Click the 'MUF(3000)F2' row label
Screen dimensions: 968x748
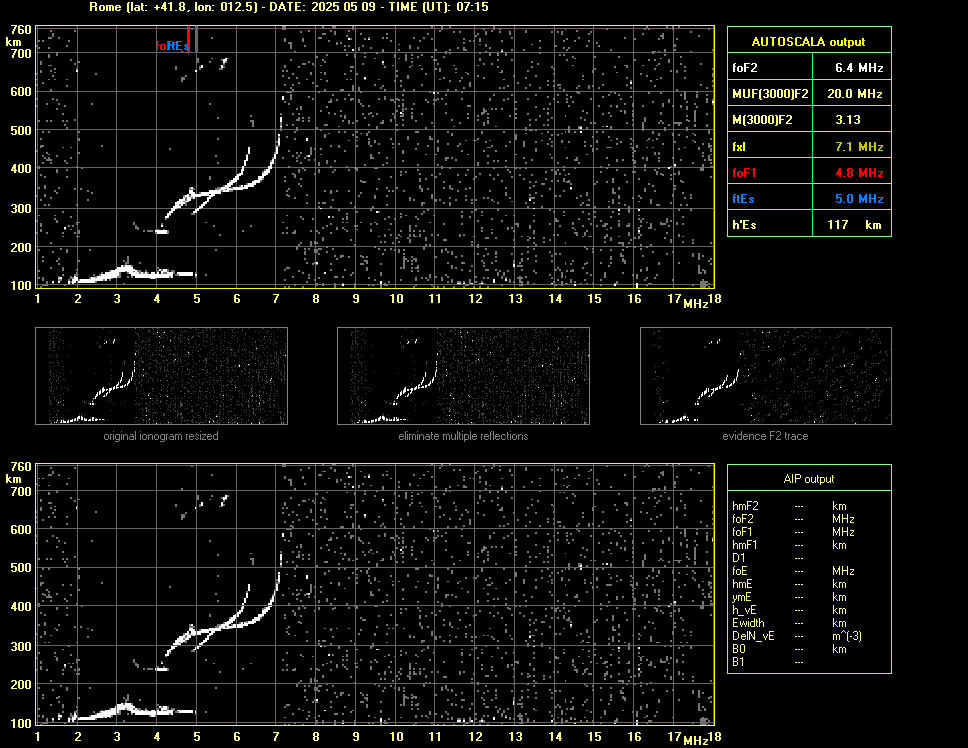pyautogui.click(x=770, y=94)
